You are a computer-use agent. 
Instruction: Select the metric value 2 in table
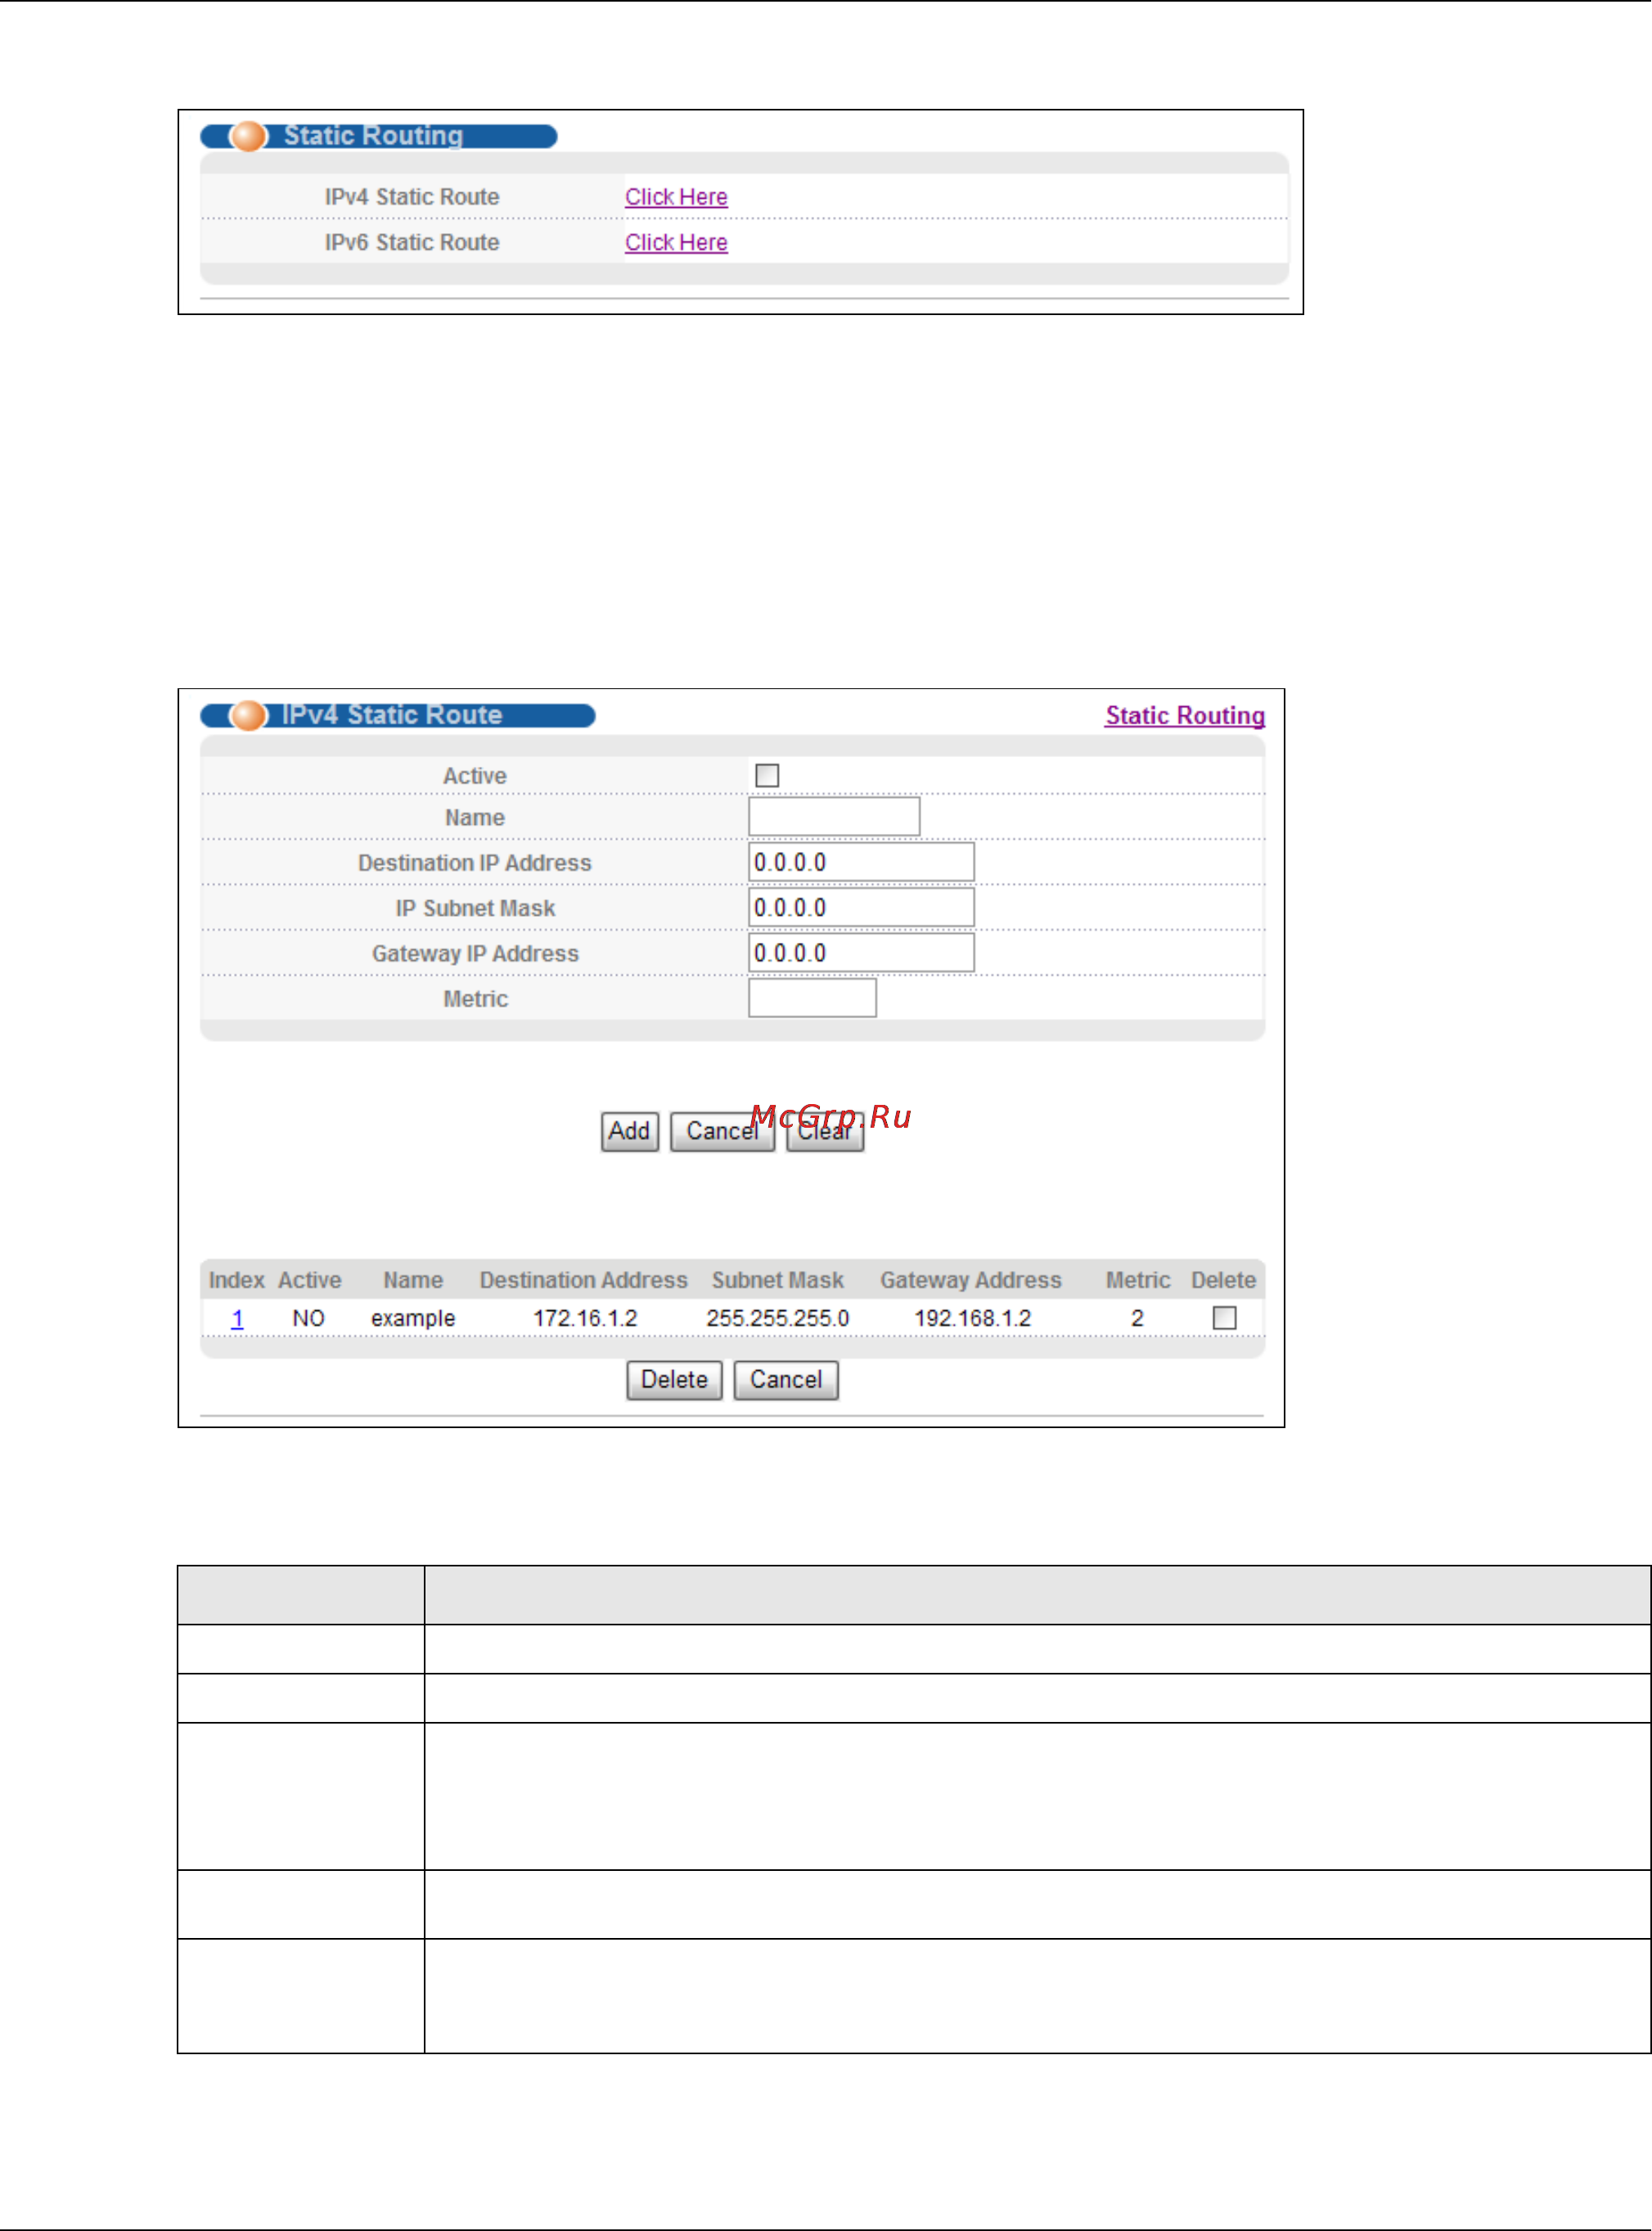(1137, 1318)
